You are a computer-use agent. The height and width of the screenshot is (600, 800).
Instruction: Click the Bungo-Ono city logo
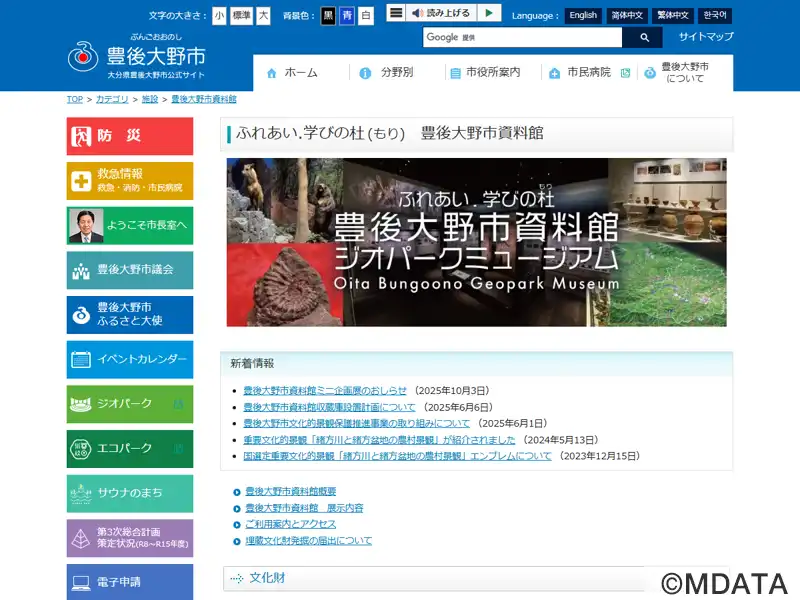(84, 57)
